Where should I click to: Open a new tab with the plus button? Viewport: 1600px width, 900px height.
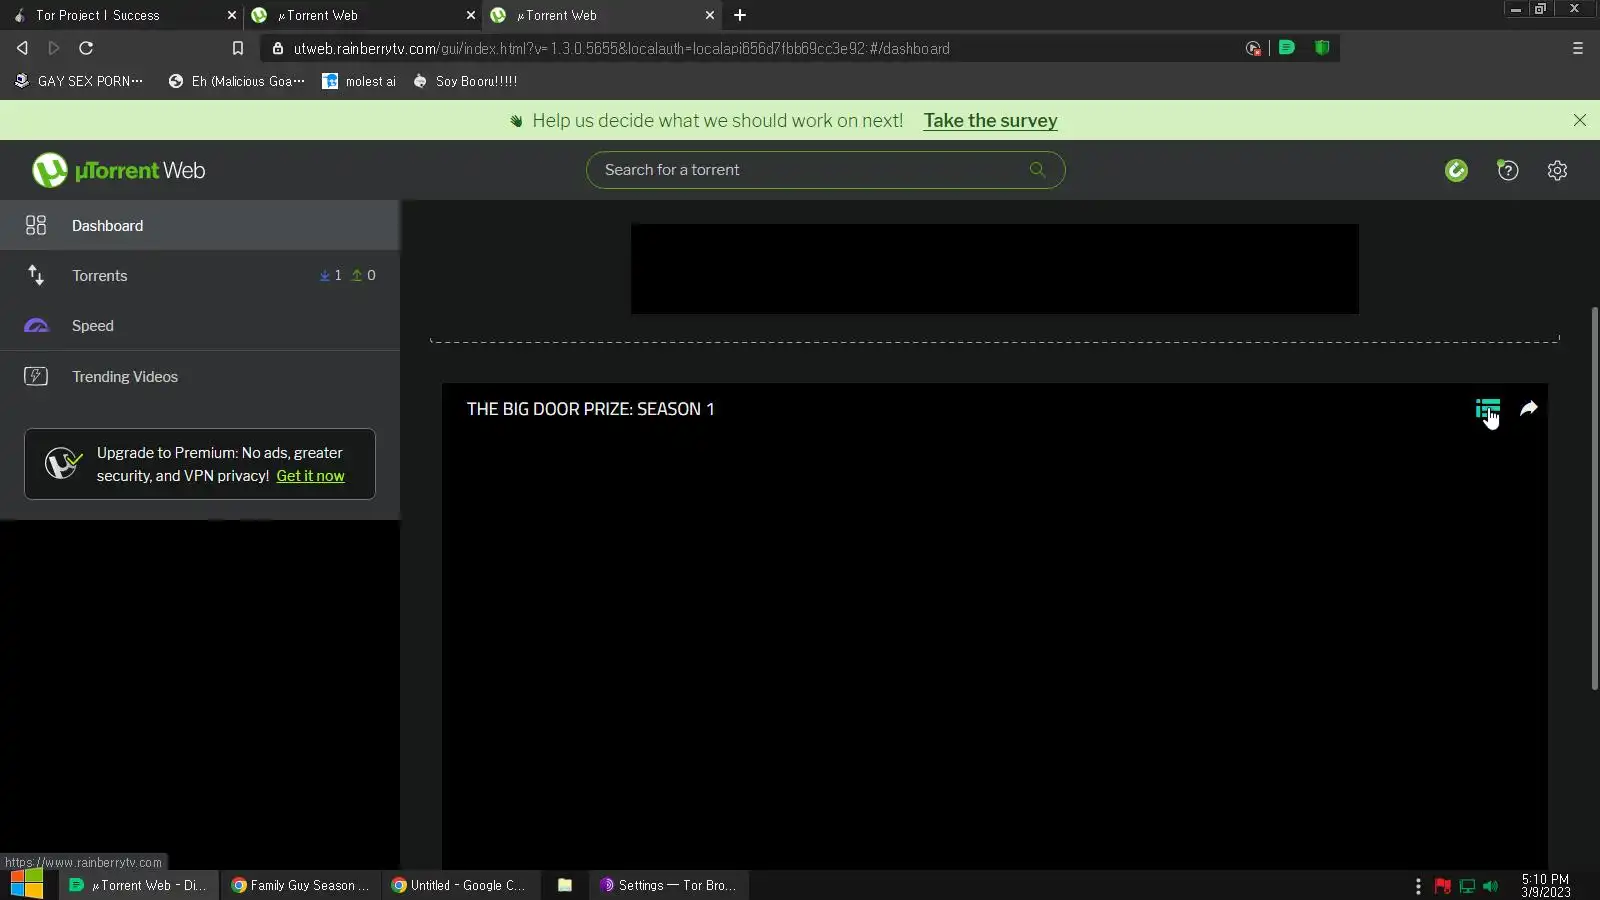click(740, 15)
